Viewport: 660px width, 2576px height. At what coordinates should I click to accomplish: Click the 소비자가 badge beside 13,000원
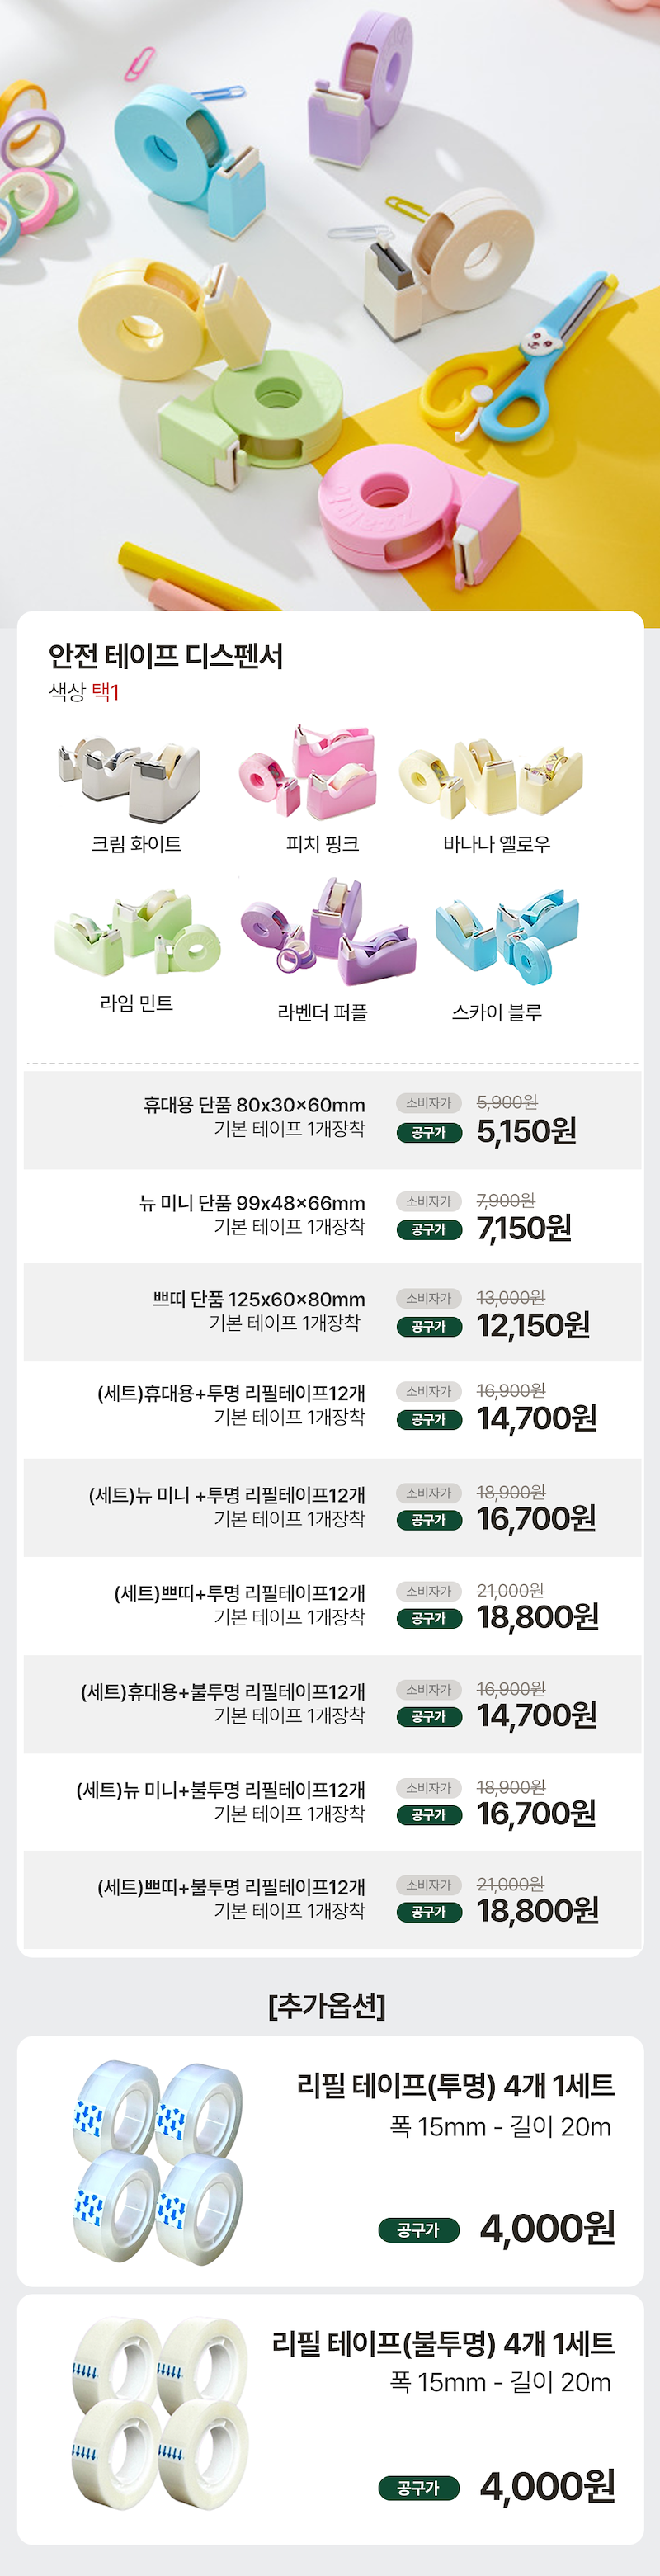[x=429, y=1298]
